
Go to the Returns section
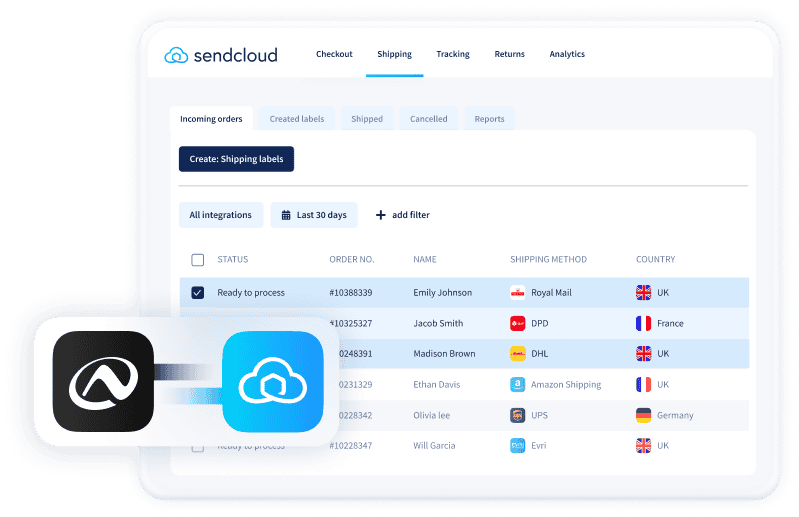[x=509, y=54]
